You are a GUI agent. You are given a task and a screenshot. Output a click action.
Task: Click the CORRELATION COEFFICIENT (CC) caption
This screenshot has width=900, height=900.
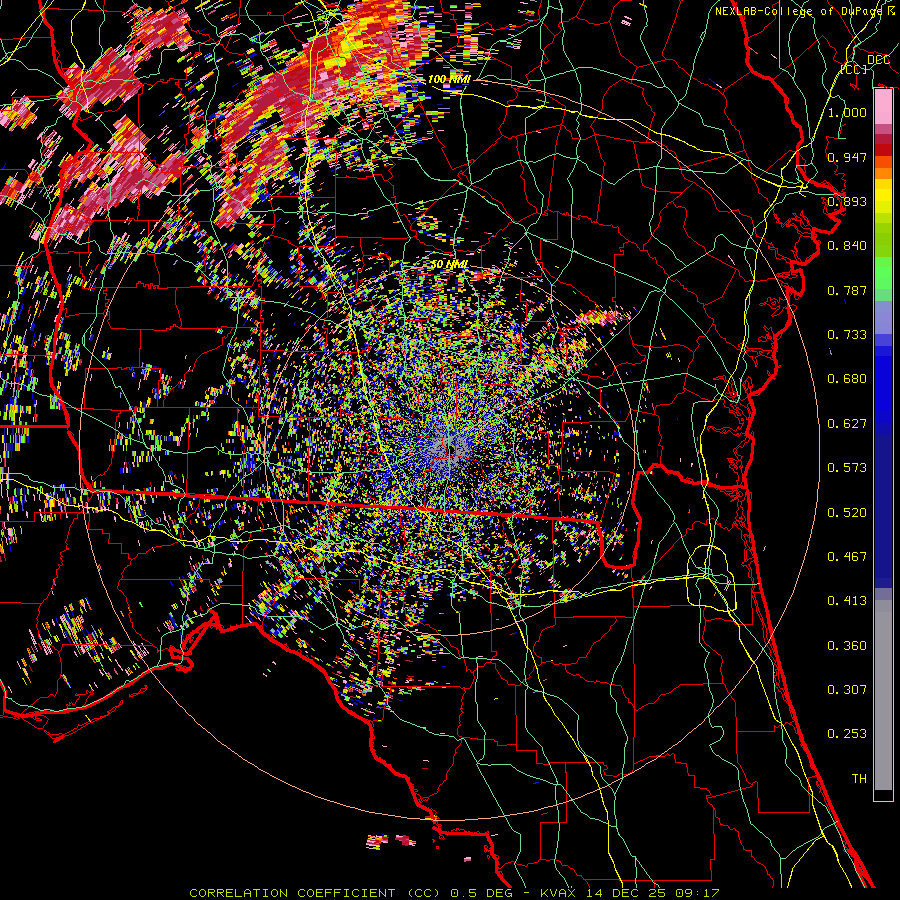[x=315, y=893]
